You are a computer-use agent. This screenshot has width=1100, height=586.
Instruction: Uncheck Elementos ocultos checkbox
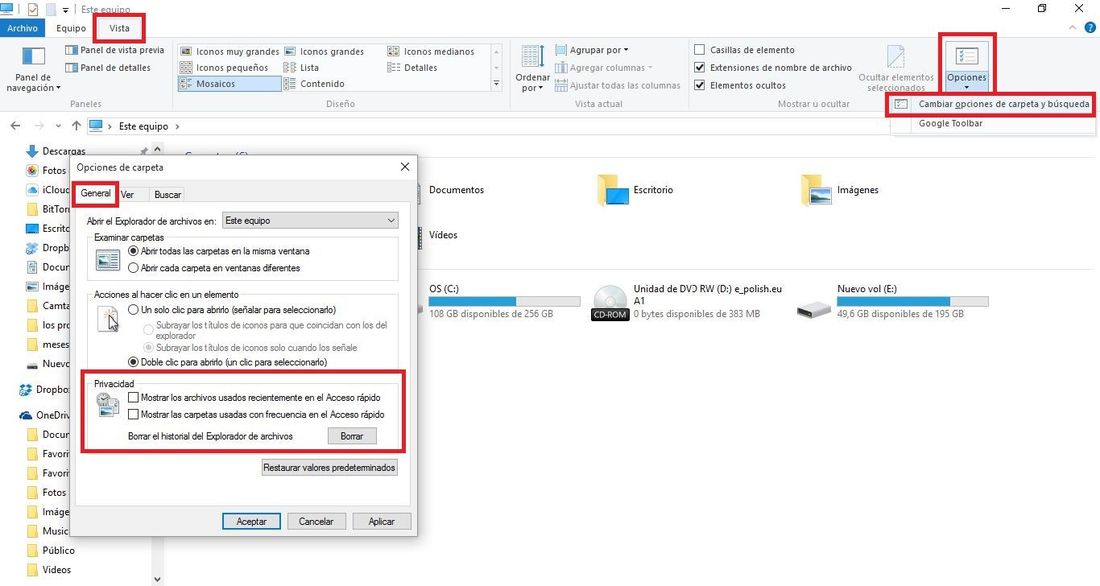click(699, 85)
